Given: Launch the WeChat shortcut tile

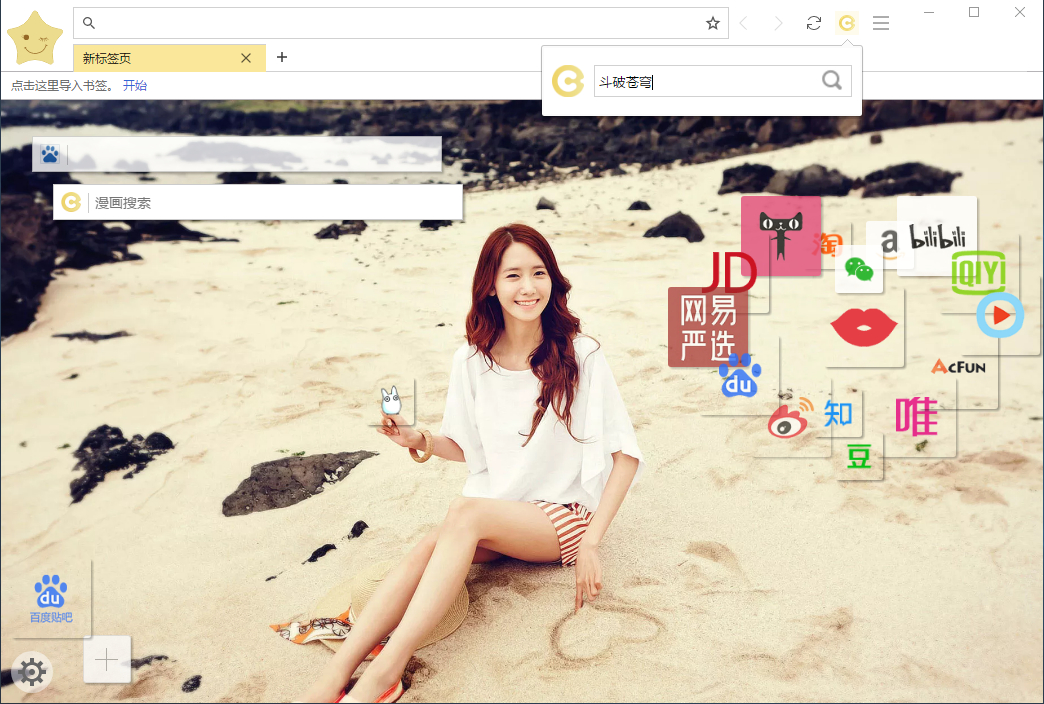Looking at the screenshot, I should click(x=858, y=269).
